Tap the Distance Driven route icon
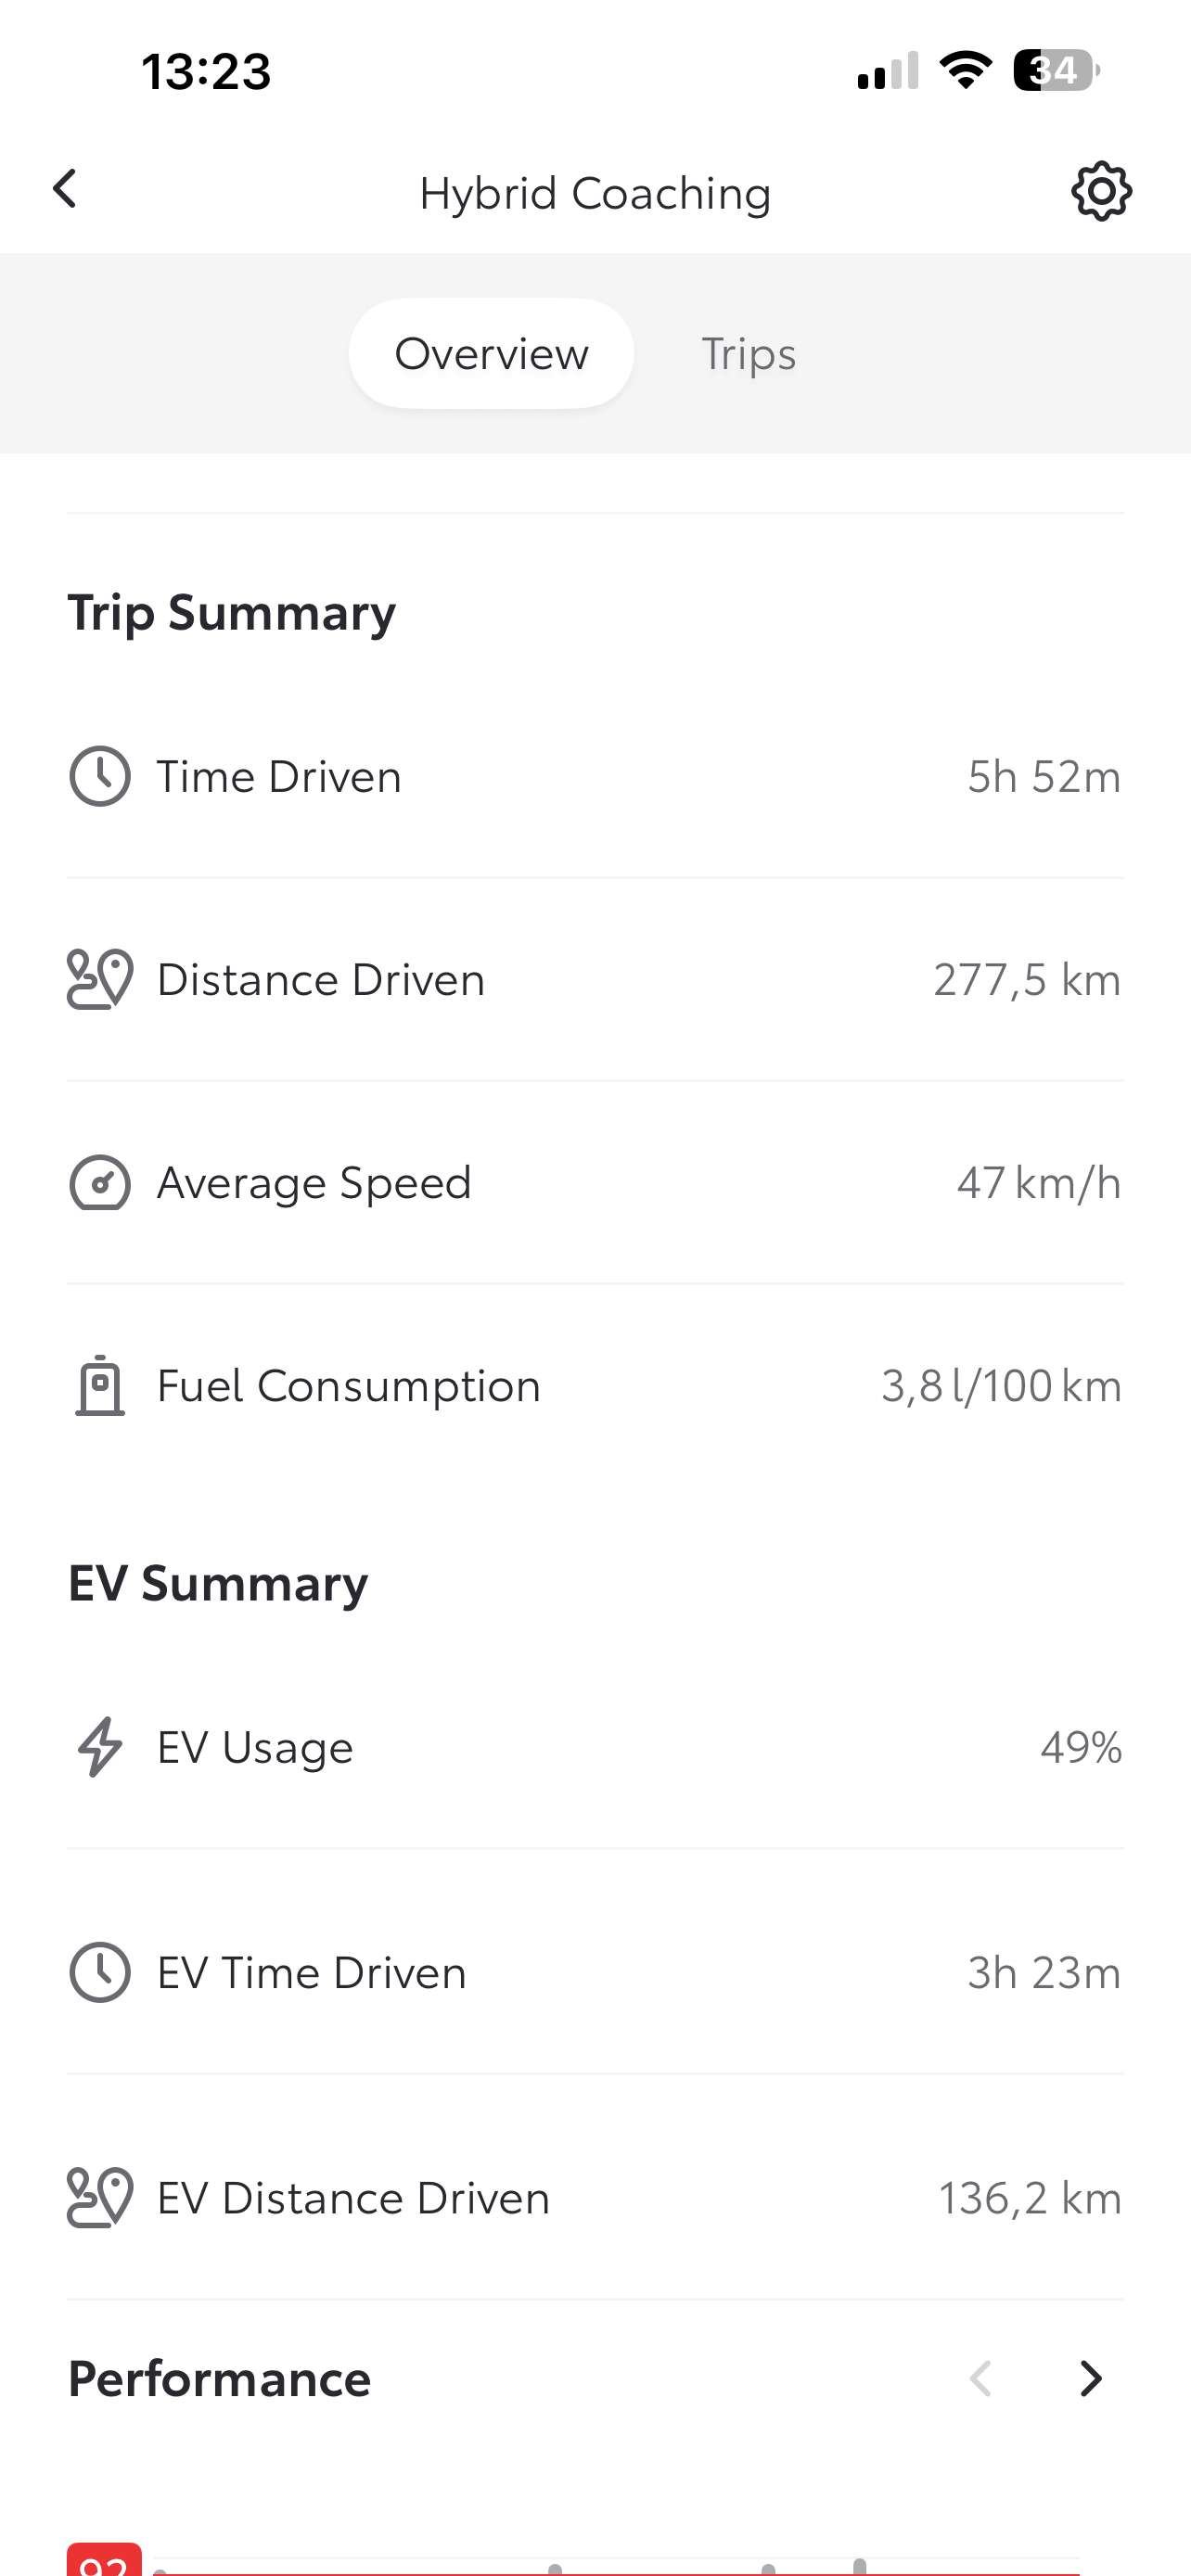The height and width of the screenshot is (2576, 1191). pyautogui.click(x=100, y=979)
